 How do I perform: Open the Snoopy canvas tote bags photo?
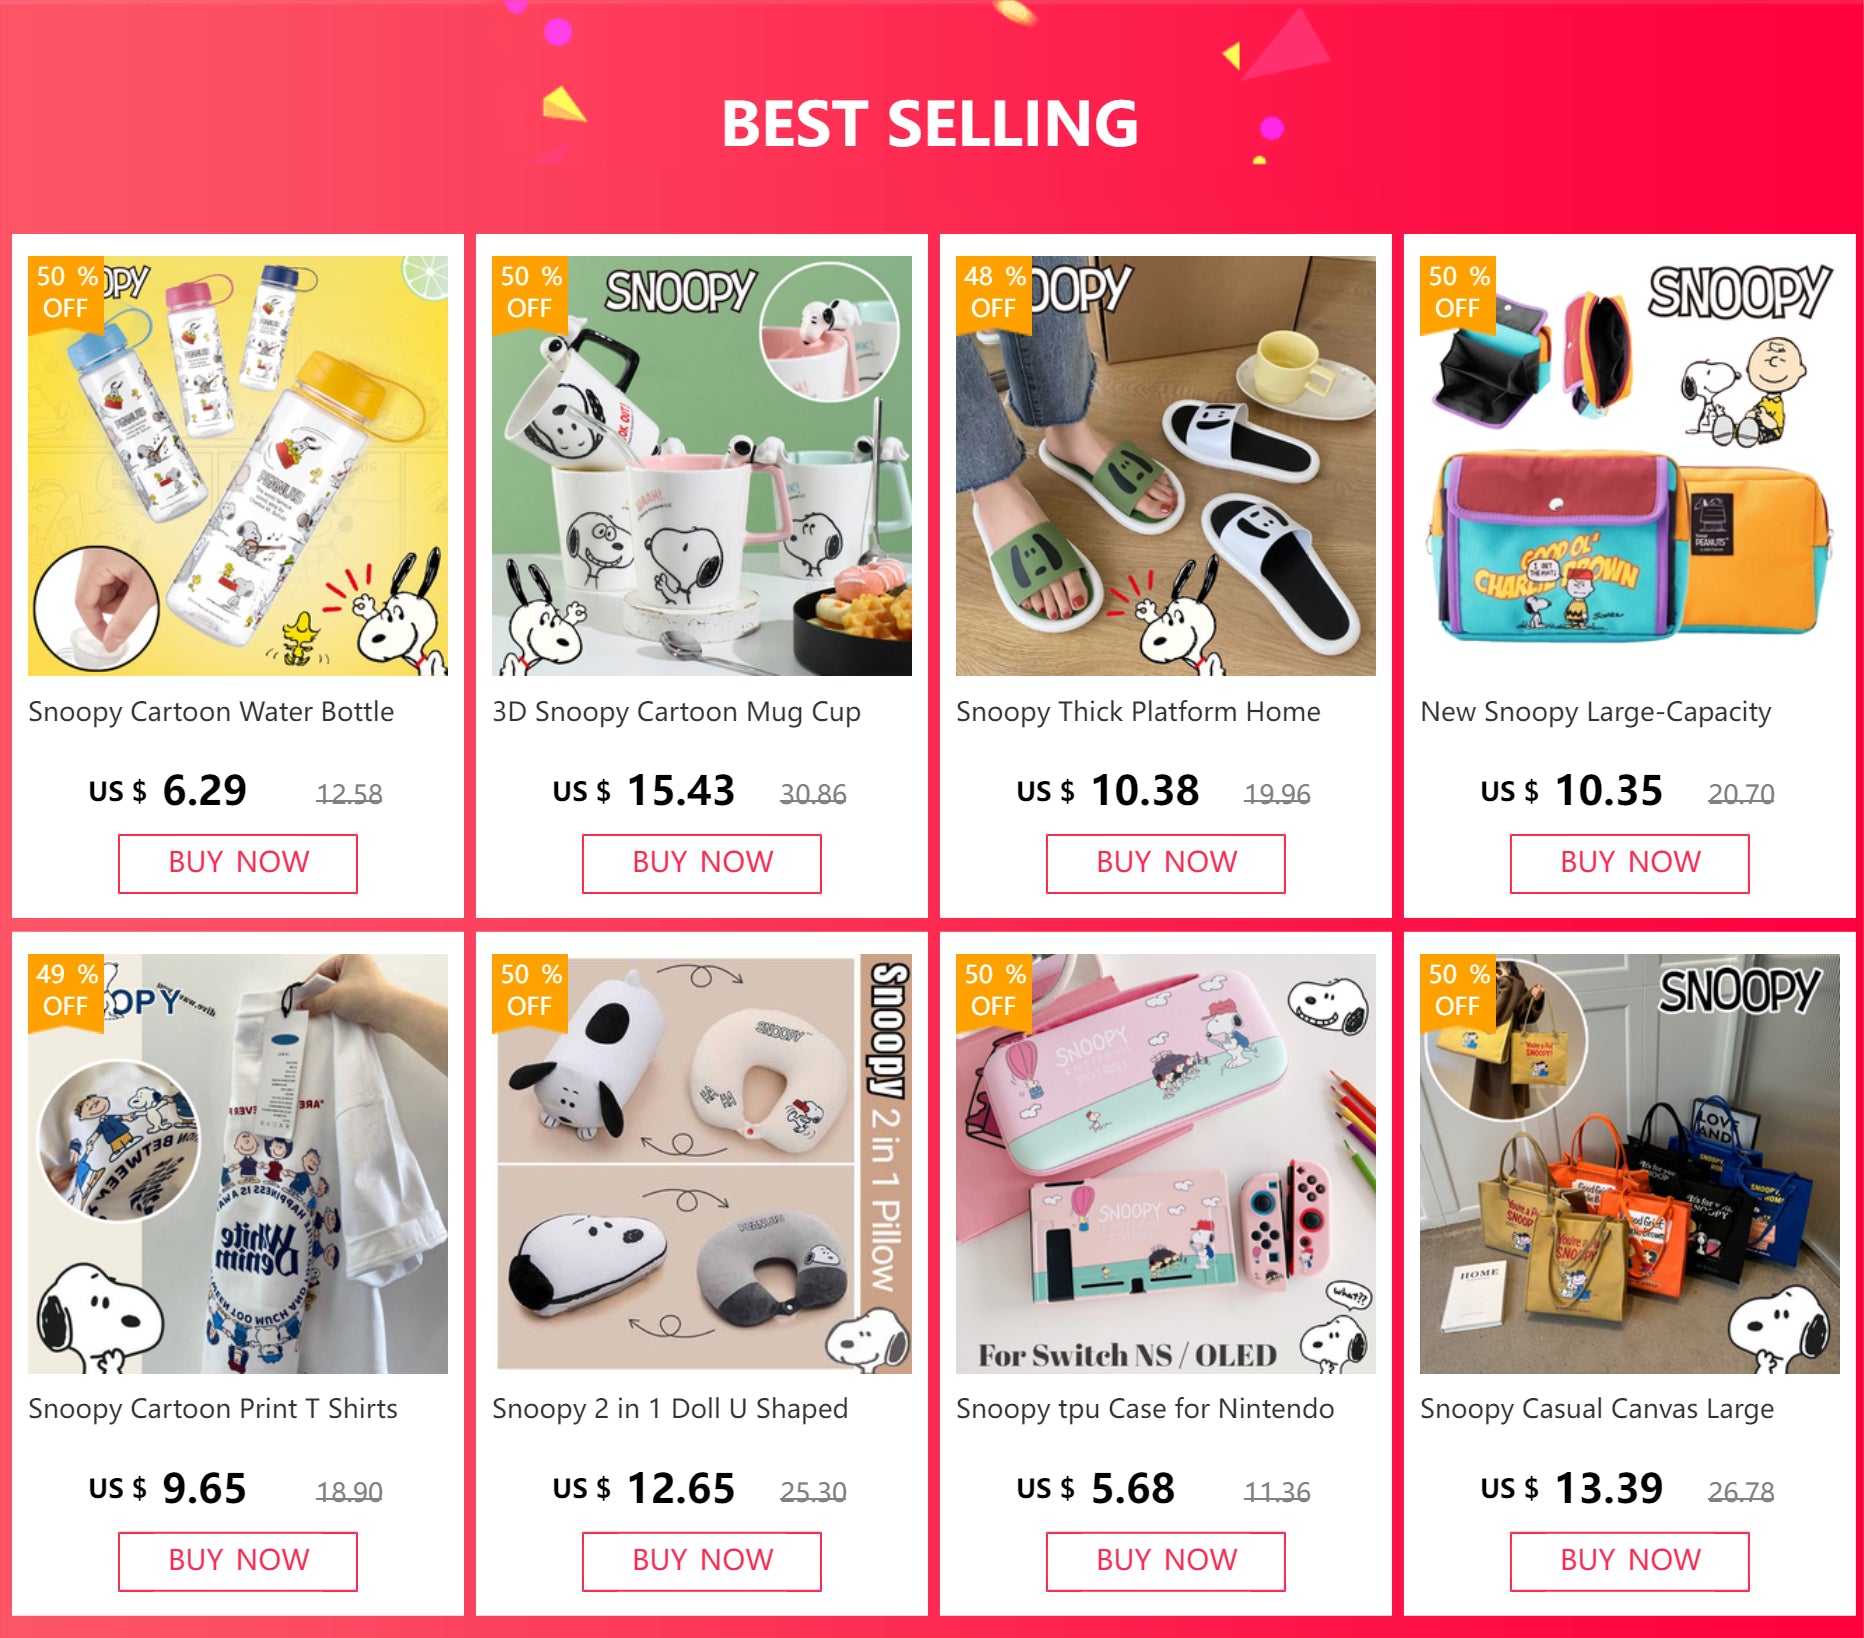1630,1164
